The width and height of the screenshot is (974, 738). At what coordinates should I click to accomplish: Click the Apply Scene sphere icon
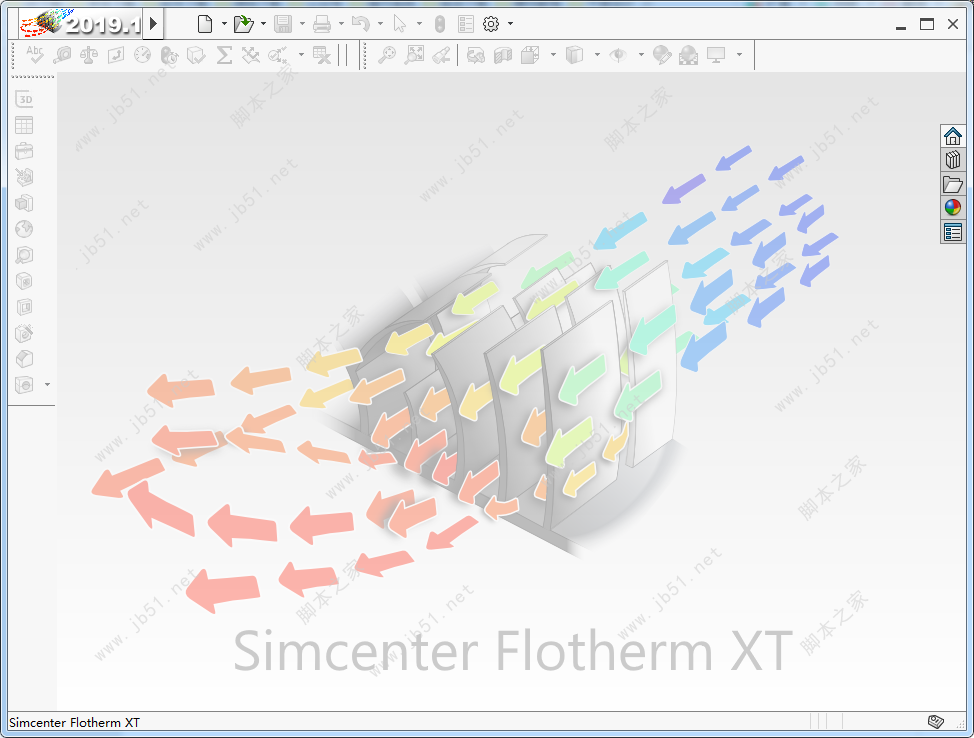[688, 55]
